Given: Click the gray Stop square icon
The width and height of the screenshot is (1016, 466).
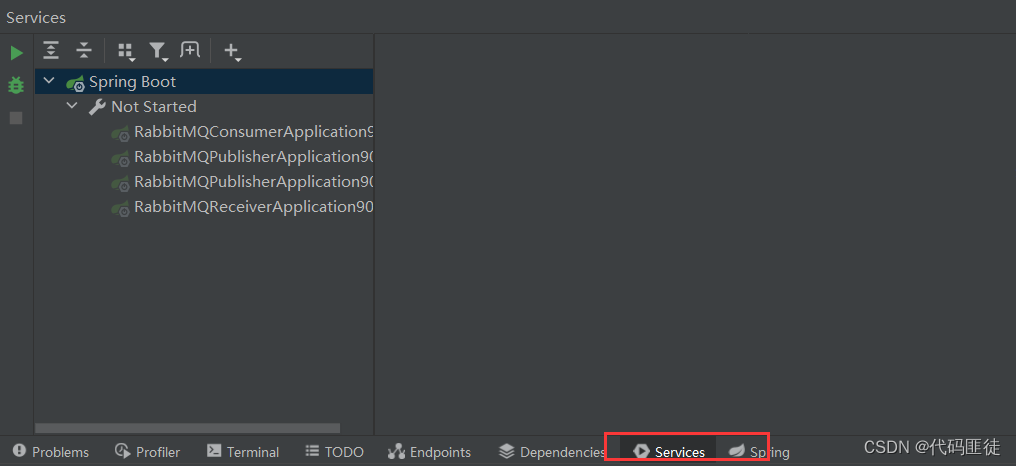Looking at the screenshot, I should tap(16, 118).
